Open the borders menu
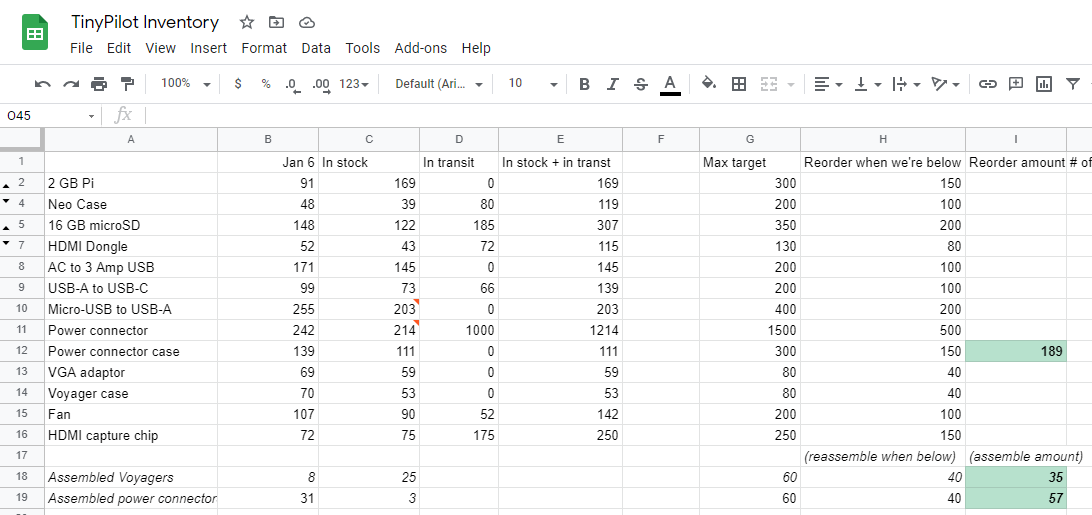The image size is (1092, 515). tap(739, 84)
